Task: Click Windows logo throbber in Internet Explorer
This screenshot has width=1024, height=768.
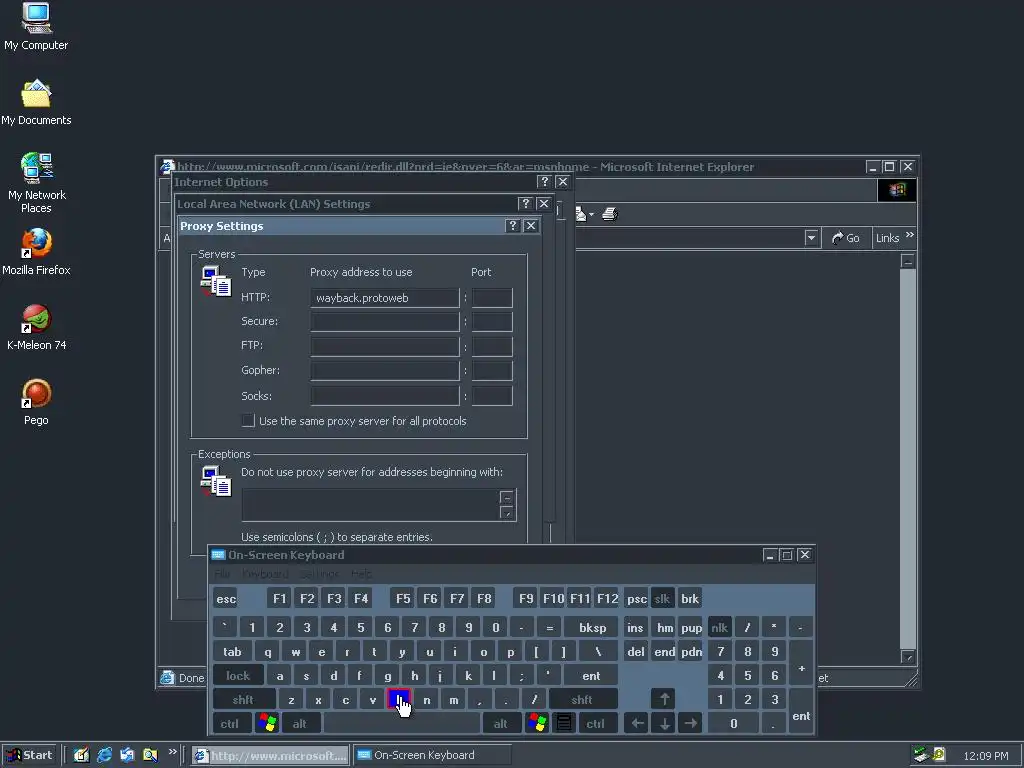Action: pos(897,189)
